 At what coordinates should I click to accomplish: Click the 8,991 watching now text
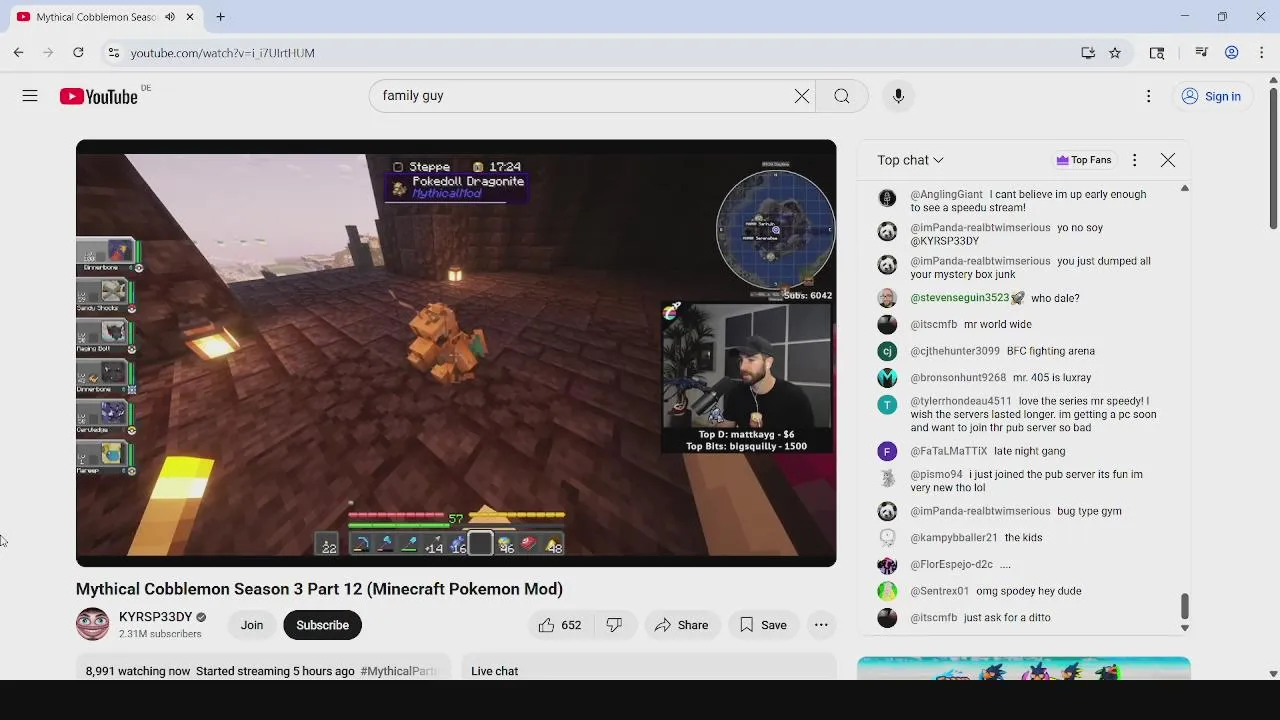coord(138,671)
